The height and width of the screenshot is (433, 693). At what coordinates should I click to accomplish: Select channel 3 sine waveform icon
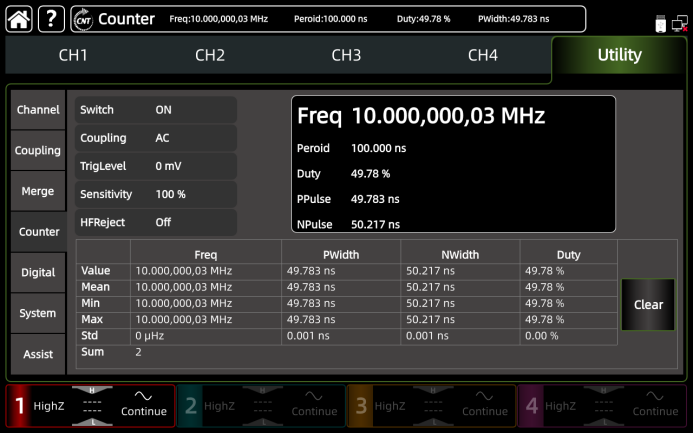(x=484, y=396)
